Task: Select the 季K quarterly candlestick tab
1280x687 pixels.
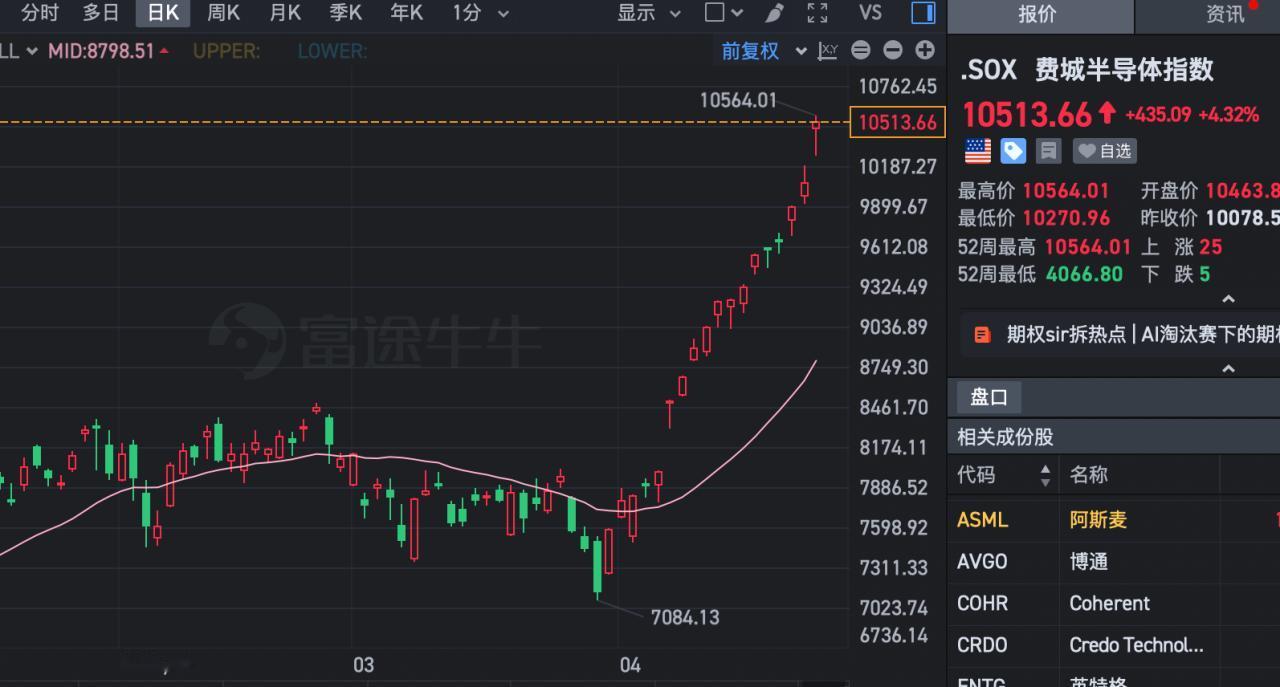Action: point(346,13)
